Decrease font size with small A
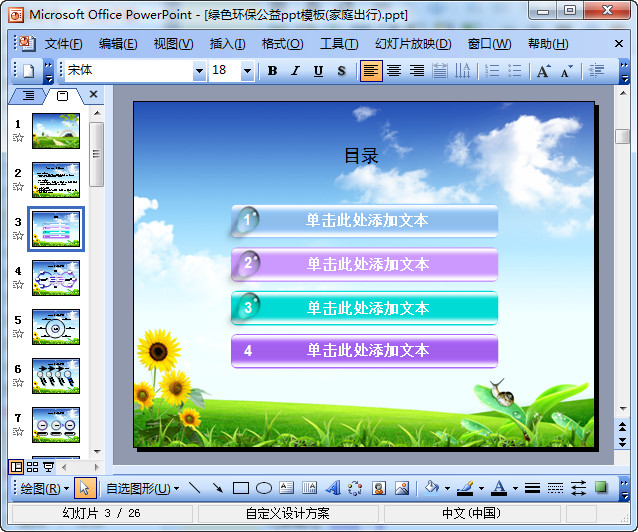The width and height of the screenshot is (638, 532). [566, 71]
